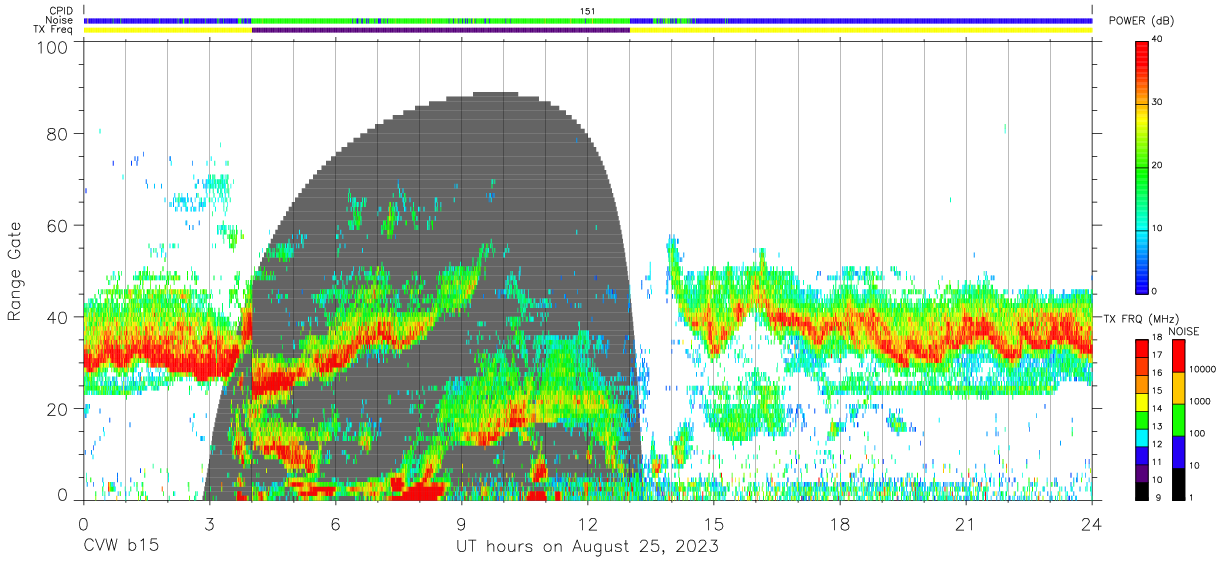This screenshot has height=567, width=1228.
Task: Click the 1000 value on noise legend
Action: click(x=1200, y=402)
